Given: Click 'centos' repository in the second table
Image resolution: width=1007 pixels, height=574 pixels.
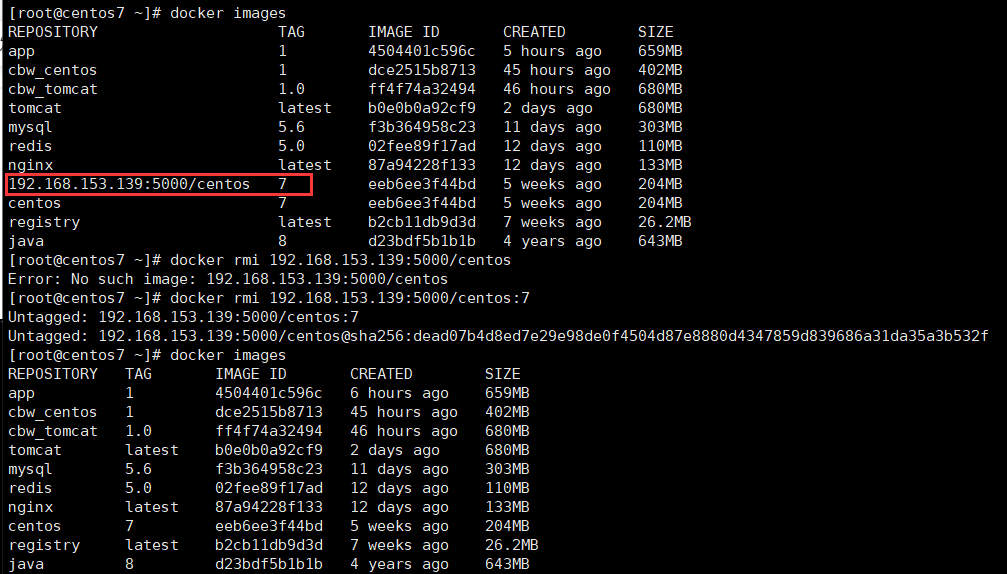Looking at the screenshot, I should click(35, 526).
